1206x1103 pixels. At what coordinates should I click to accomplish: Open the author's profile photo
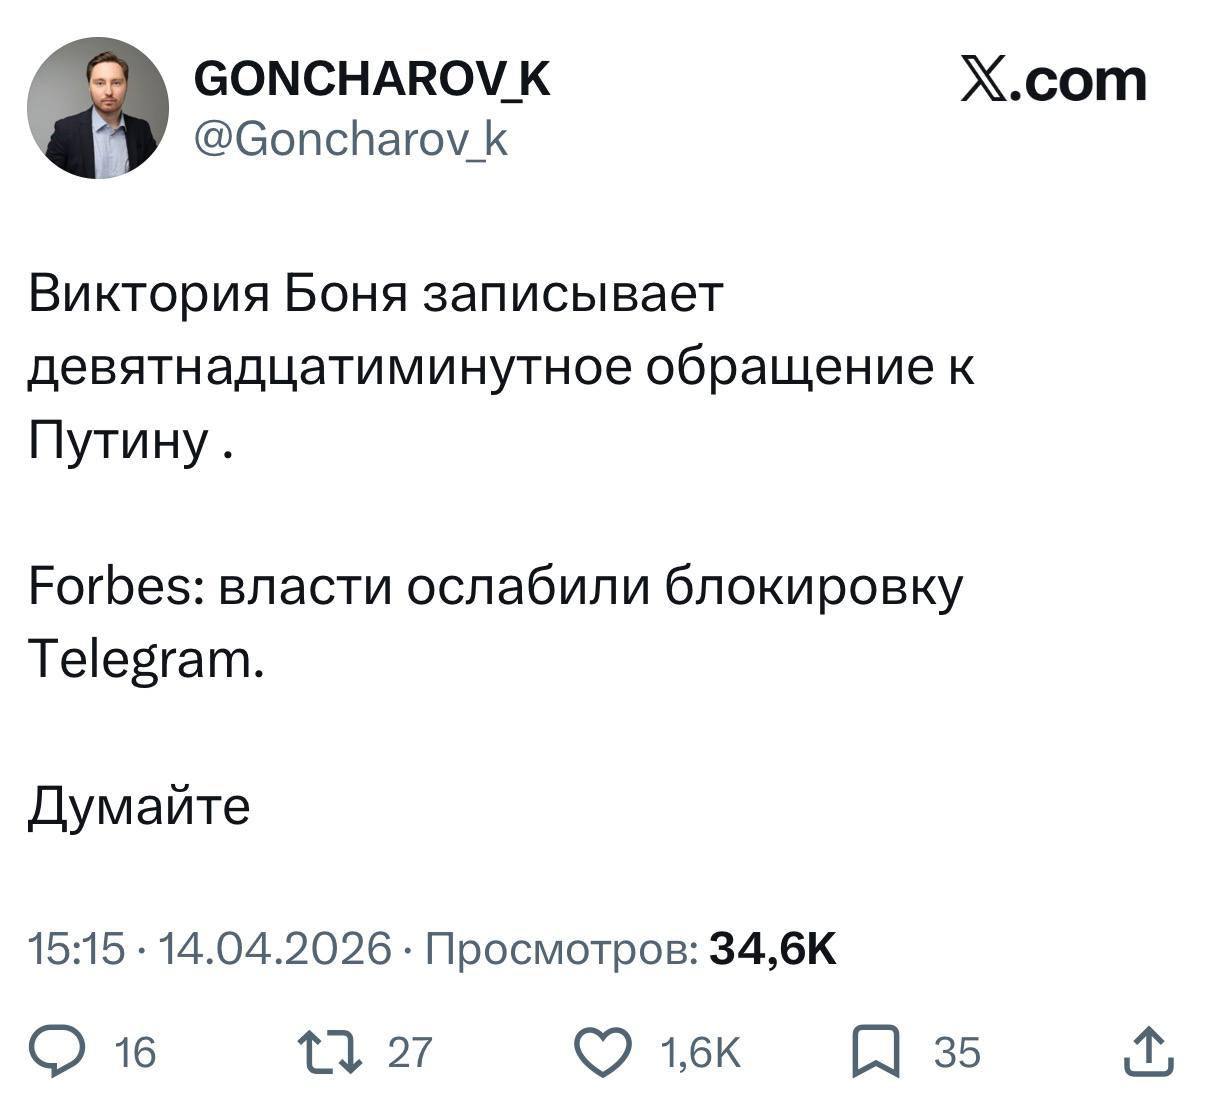(98, 108)
